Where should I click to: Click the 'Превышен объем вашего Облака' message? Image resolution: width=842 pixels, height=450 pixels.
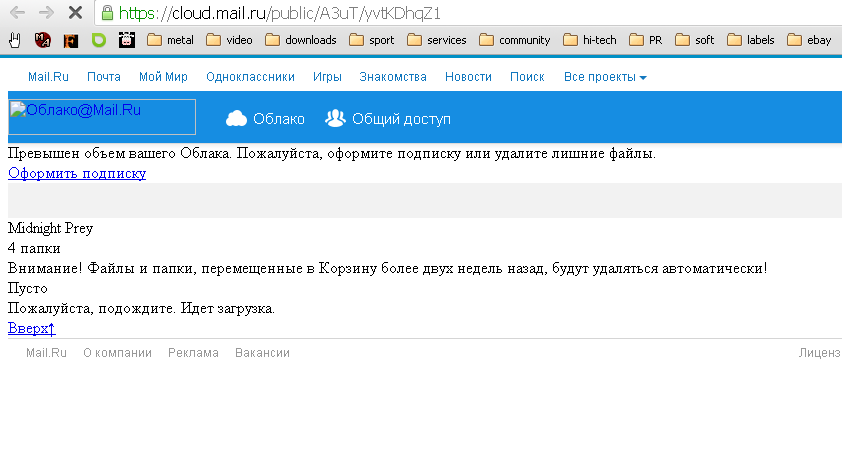[332, 154]
